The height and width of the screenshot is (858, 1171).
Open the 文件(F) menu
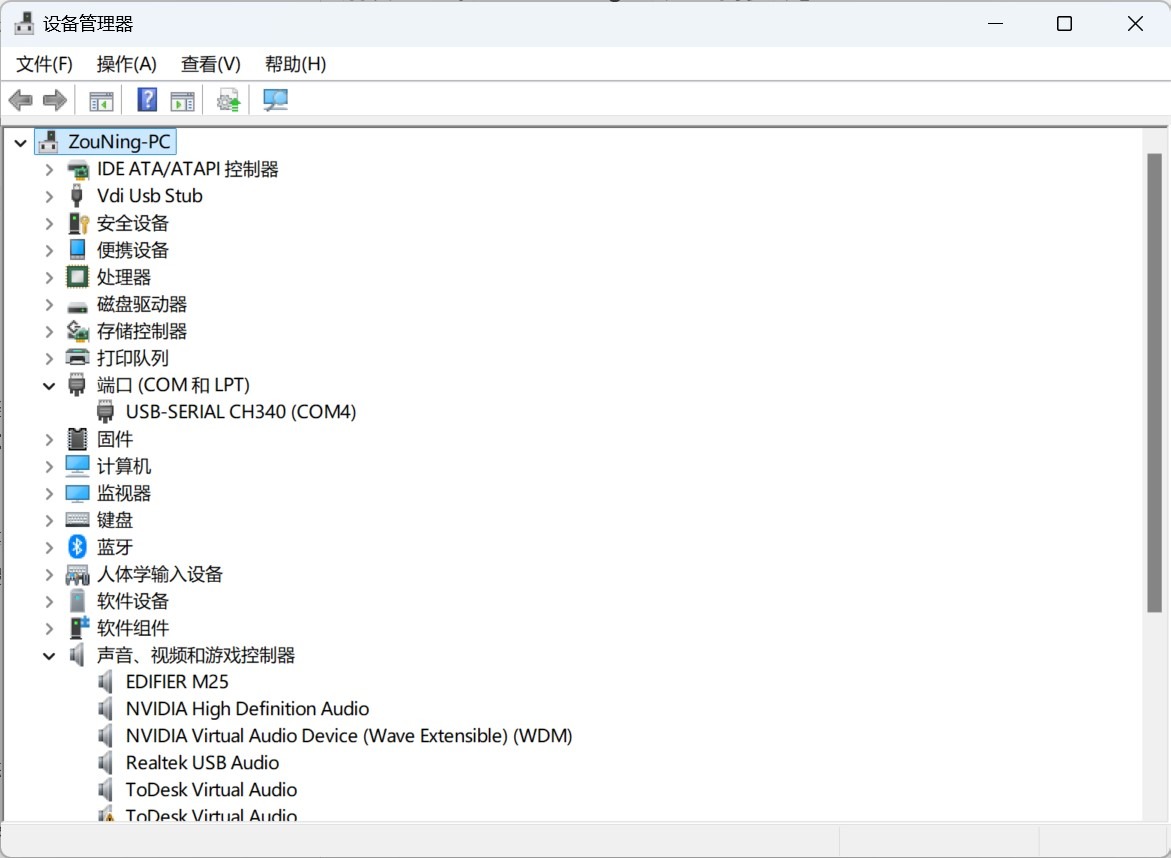44,64
